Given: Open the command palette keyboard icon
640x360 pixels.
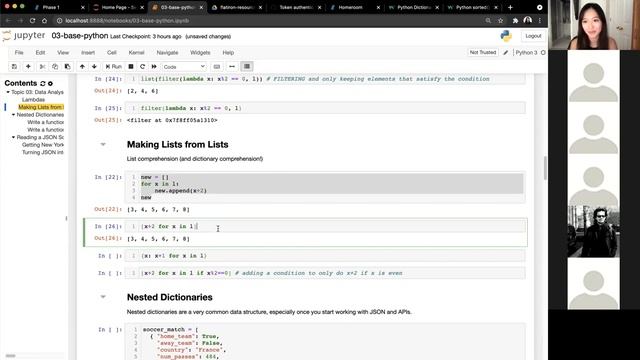Looking at the screenshot, I should [217, 67].
